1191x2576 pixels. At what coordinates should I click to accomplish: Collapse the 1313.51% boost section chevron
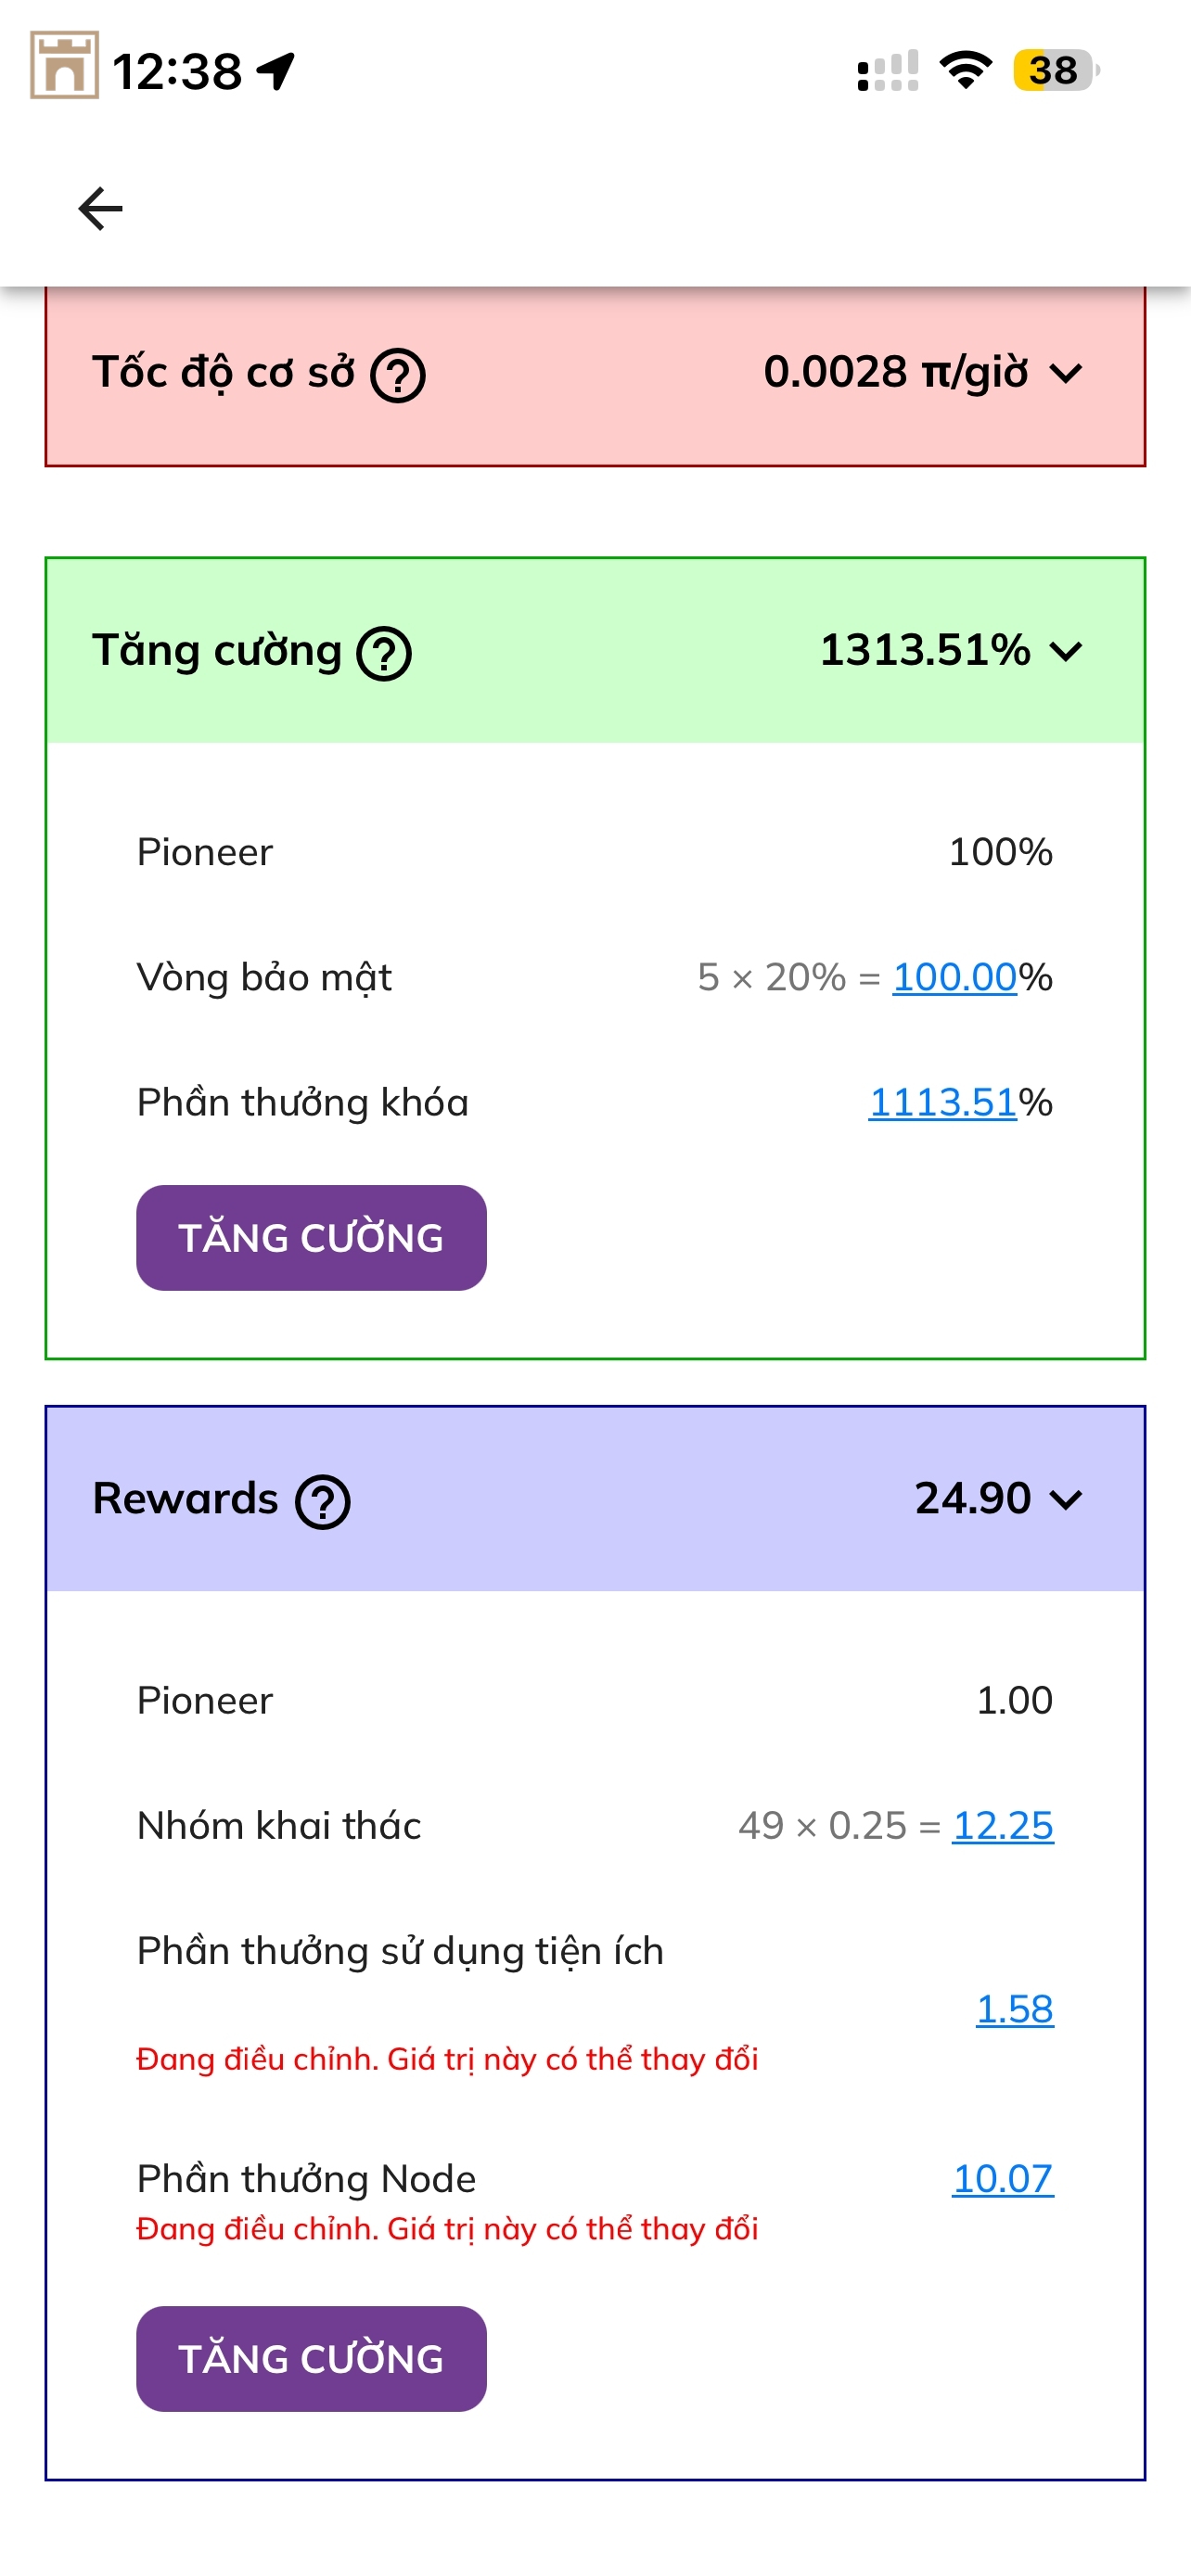[x=1066, y=652]
